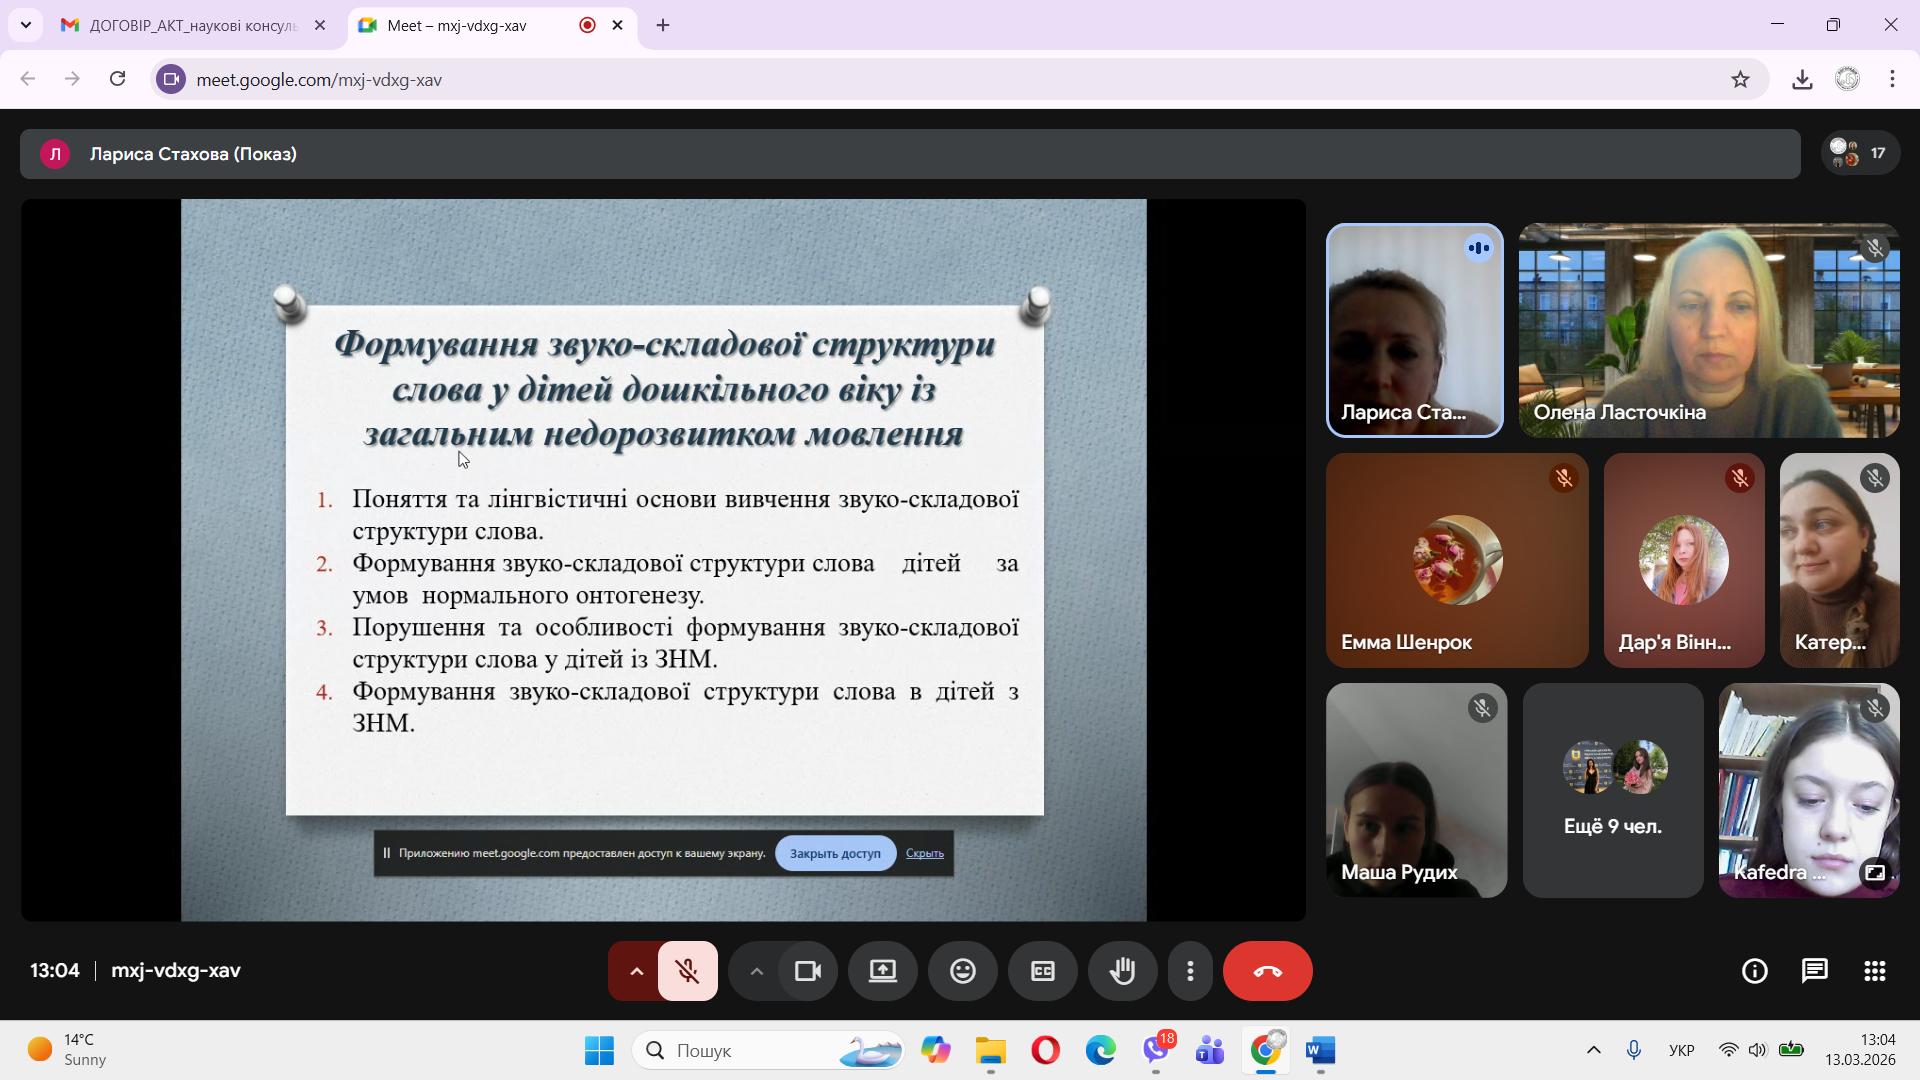Screen dimensions: 1920x1080
Task: Click the 'Скрыть' link
Action: 924,853
